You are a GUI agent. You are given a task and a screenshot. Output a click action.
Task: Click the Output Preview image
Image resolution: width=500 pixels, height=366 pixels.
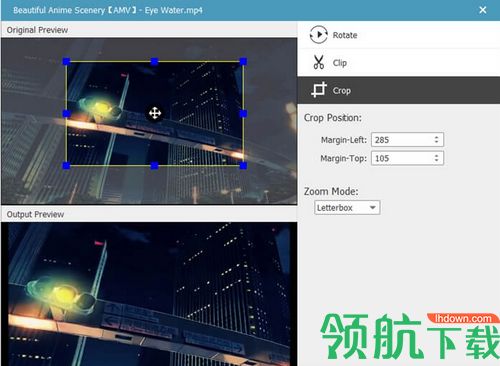point(149,294)
